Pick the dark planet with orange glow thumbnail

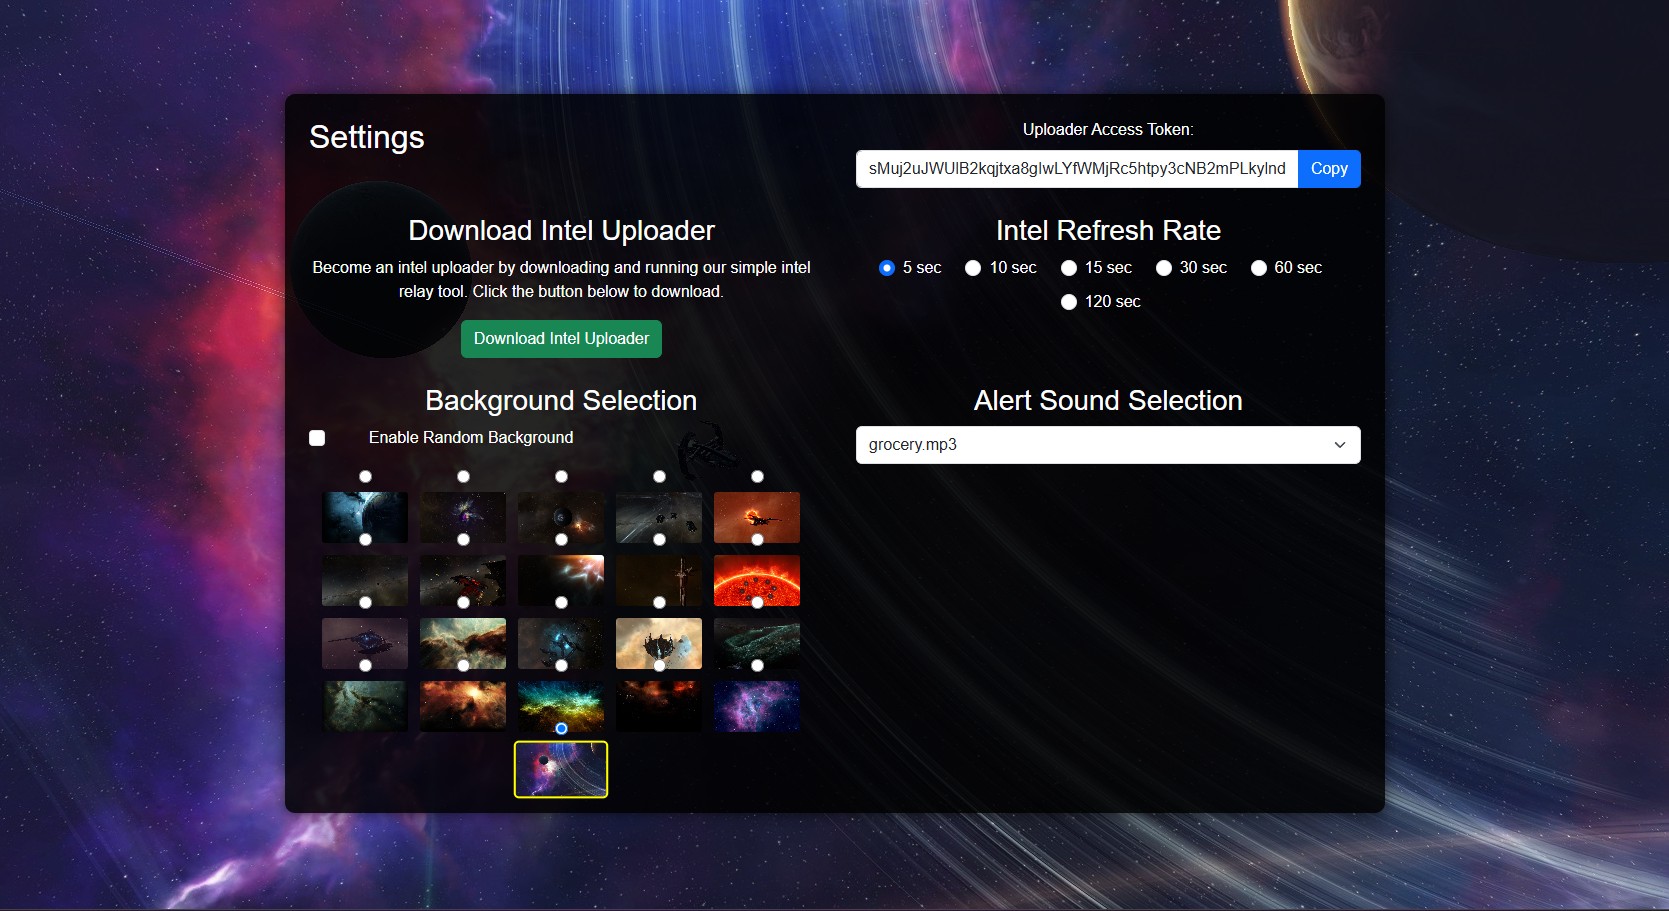(561, 517)
